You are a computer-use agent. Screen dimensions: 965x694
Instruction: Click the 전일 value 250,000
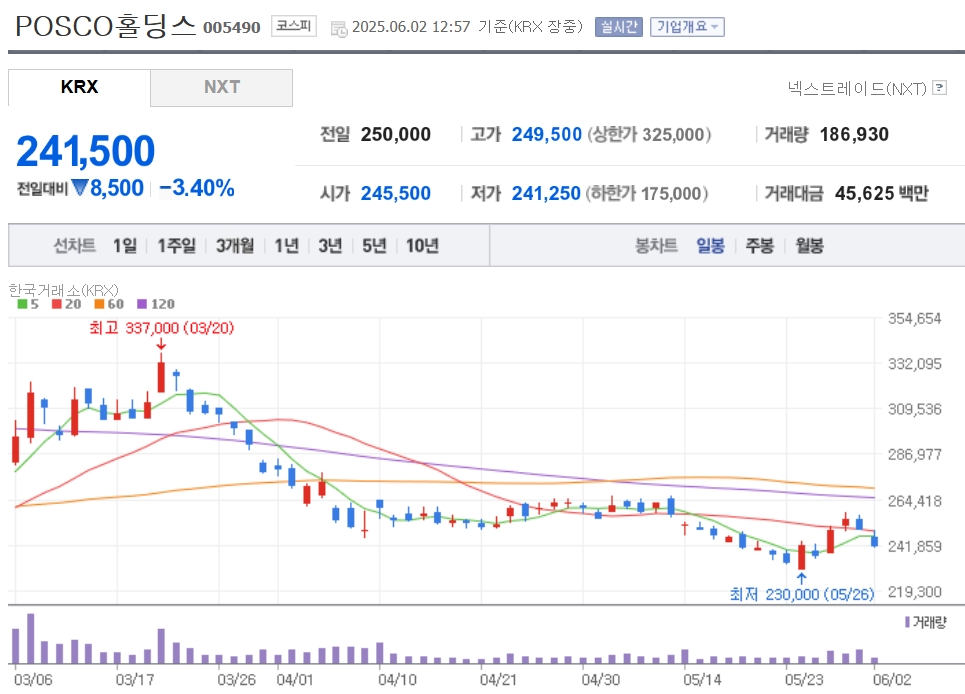point(396,134)
